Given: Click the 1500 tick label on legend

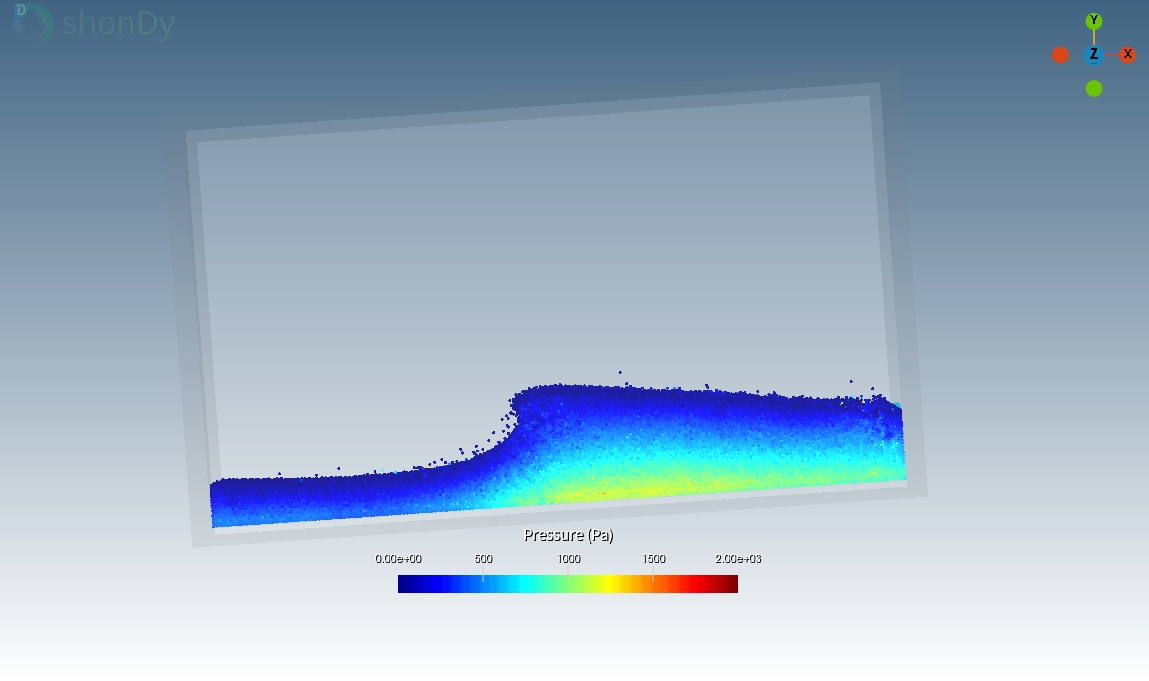Looking at the screenshot, I should click(x=653, y=559).
